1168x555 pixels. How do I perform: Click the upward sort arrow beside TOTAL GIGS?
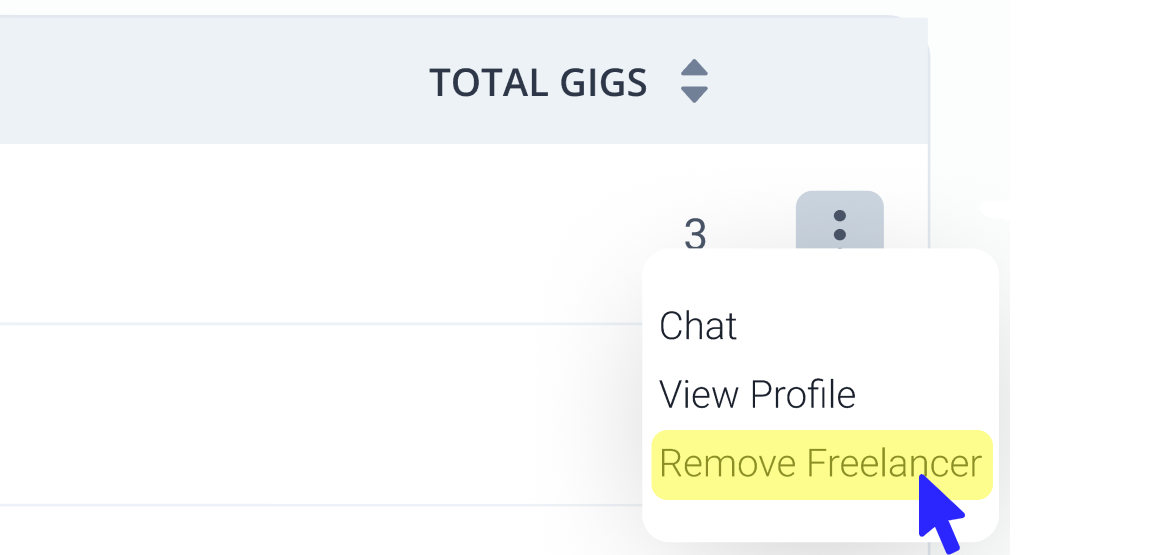click(x=694, y=69)
